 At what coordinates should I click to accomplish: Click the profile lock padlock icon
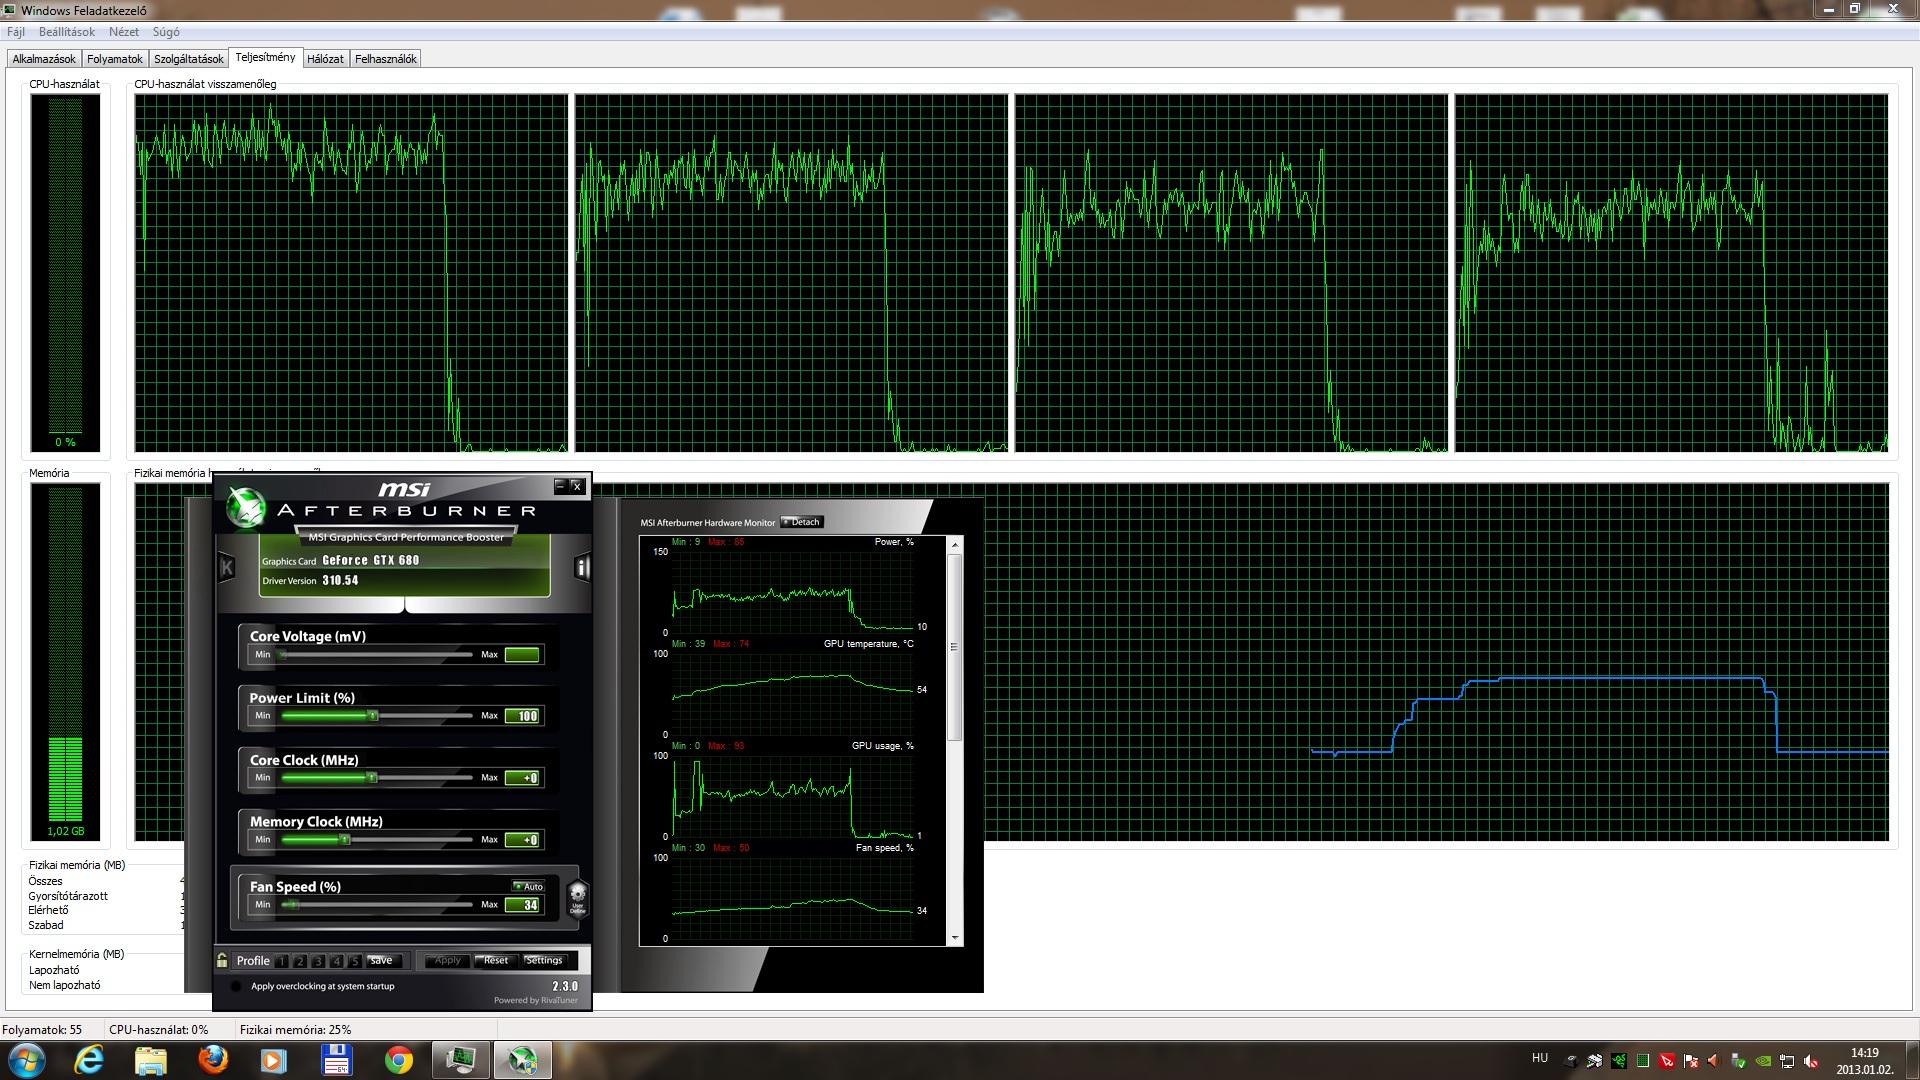coord(222,960)
